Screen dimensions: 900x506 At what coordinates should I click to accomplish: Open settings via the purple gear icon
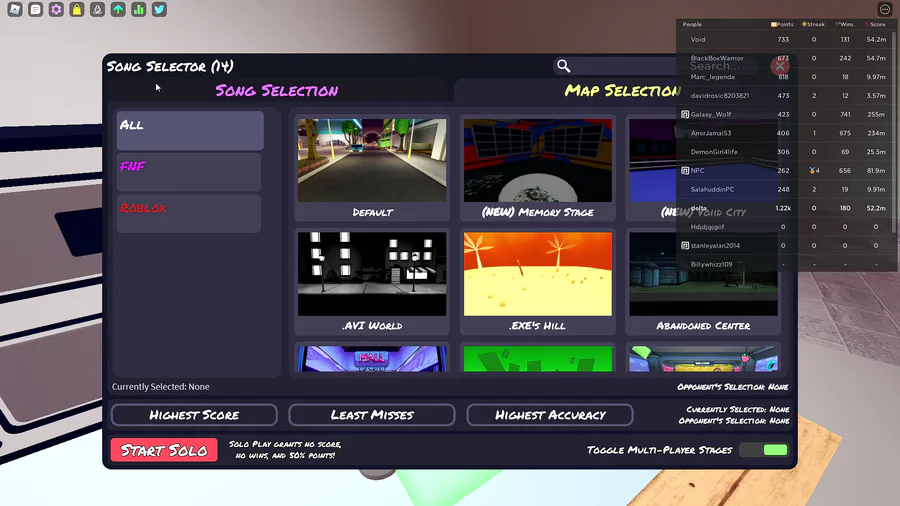coord(56,9)
